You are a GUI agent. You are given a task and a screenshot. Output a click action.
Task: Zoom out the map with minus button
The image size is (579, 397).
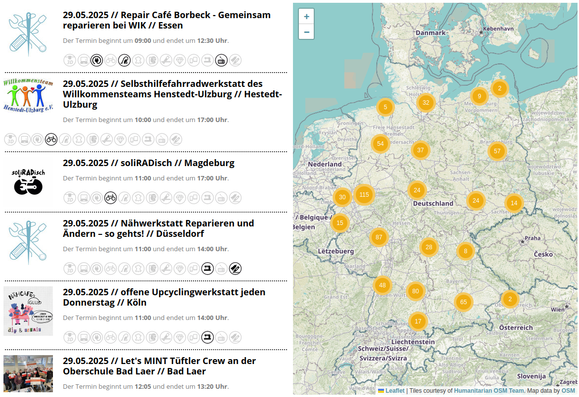tap(306, 32)
